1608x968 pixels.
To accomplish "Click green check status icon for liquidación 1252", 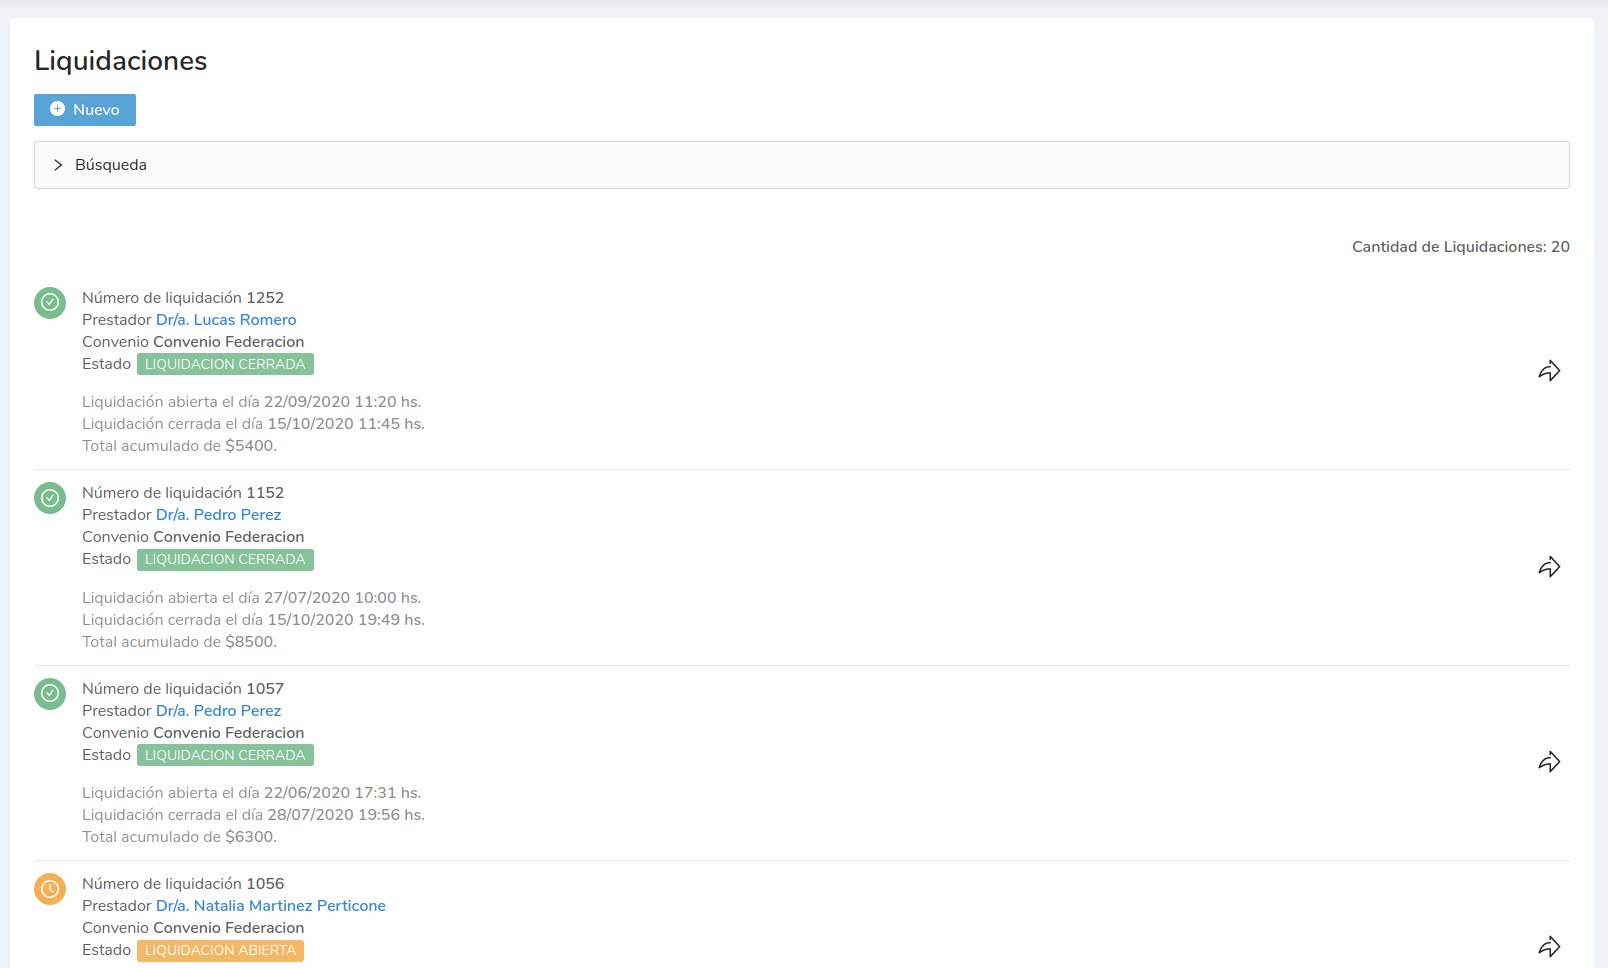I will point(50,302).
